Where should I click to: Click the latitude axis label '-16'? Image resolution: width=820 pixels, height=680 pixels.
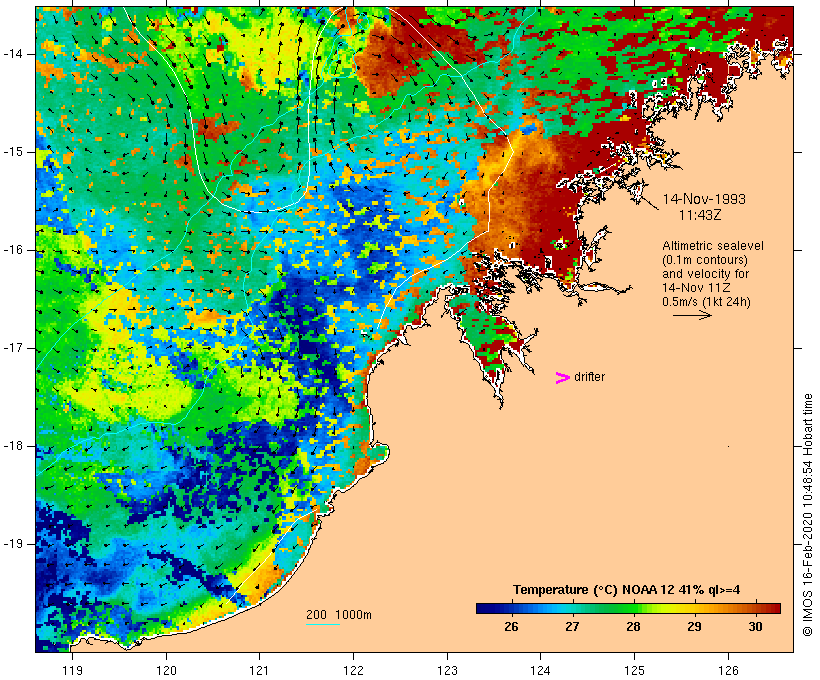pos(12,250)
